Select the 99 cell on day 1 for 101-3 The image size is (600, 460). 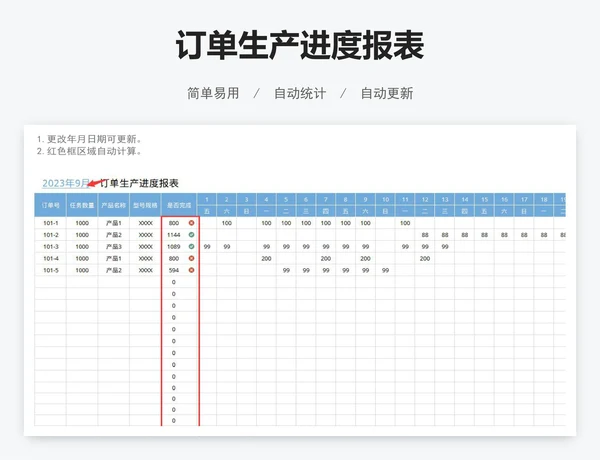[207, 247]
